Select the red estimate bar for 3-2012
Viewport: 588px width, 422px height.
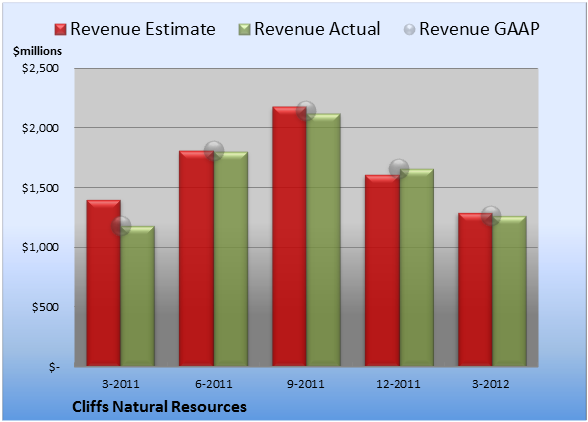tap(475, 290)
